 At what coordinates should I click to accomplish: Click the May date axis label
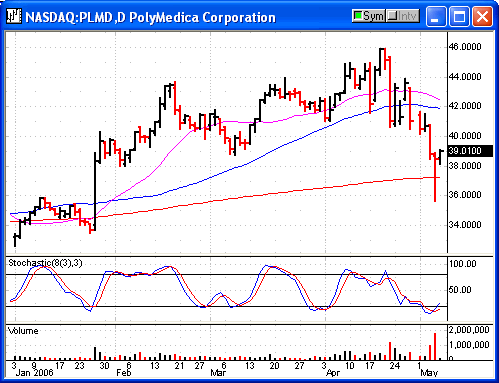click(x=429, y=373)
